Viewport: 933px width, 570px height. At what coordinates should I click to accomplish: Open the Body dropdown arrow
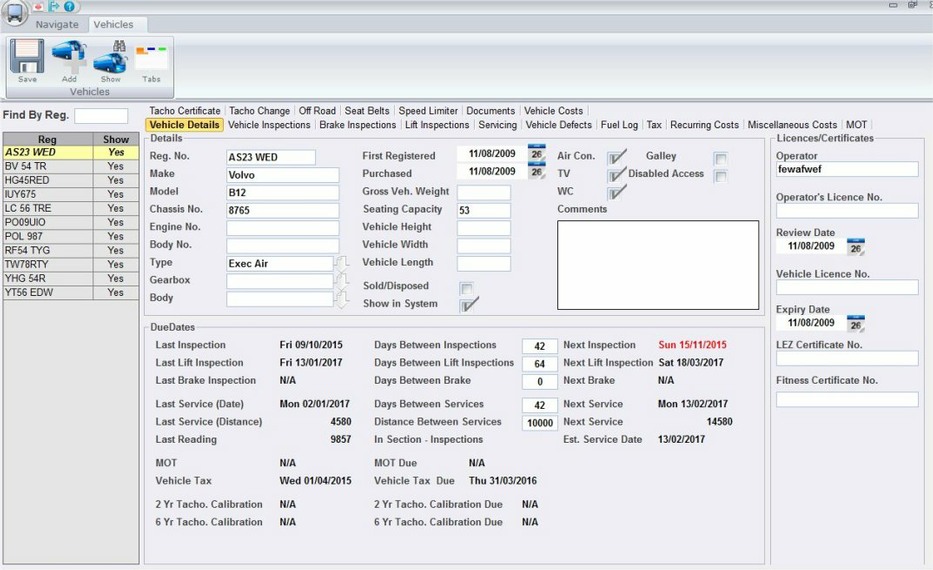click(x=341, y=299)
